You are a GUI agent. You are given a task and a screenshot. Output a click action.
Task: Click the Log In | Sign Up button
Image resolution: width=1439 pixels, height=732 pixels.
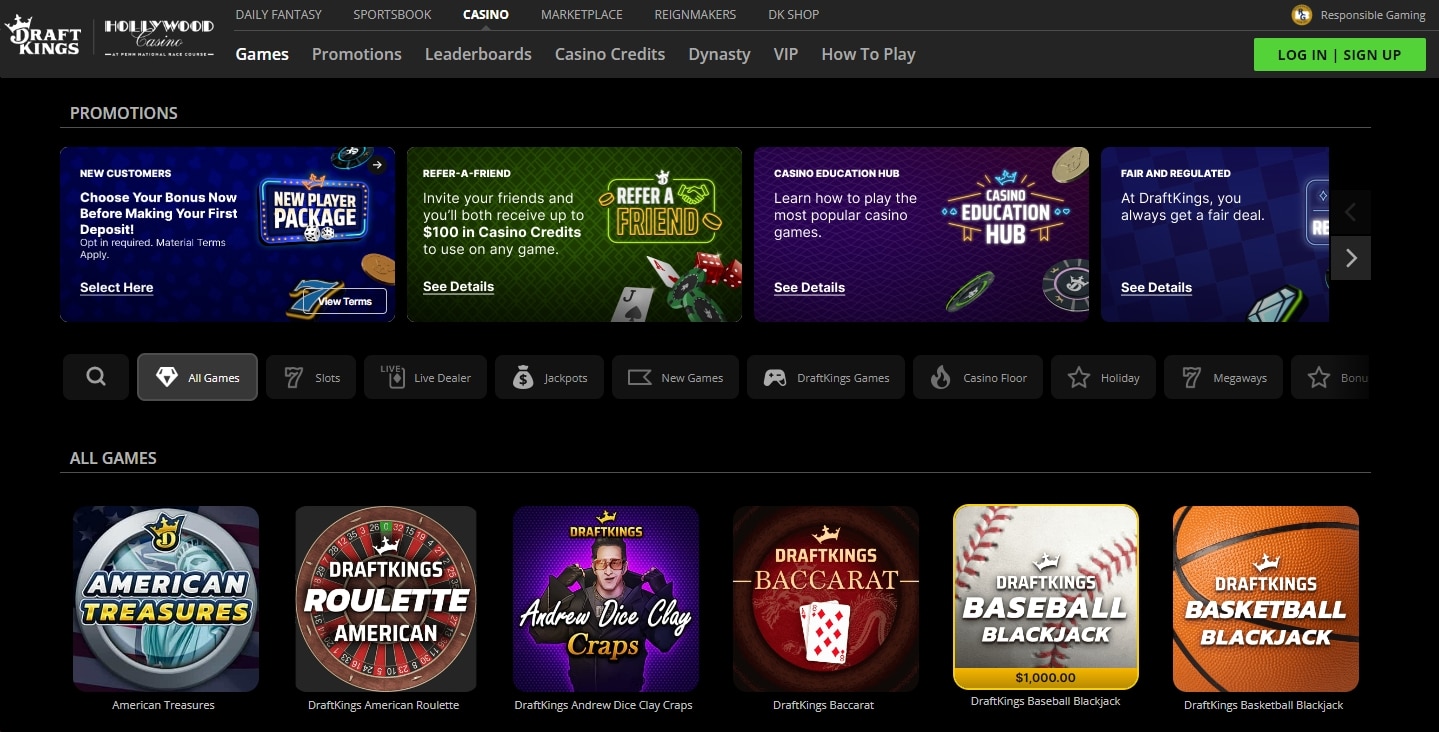(x=1339, y=55)
